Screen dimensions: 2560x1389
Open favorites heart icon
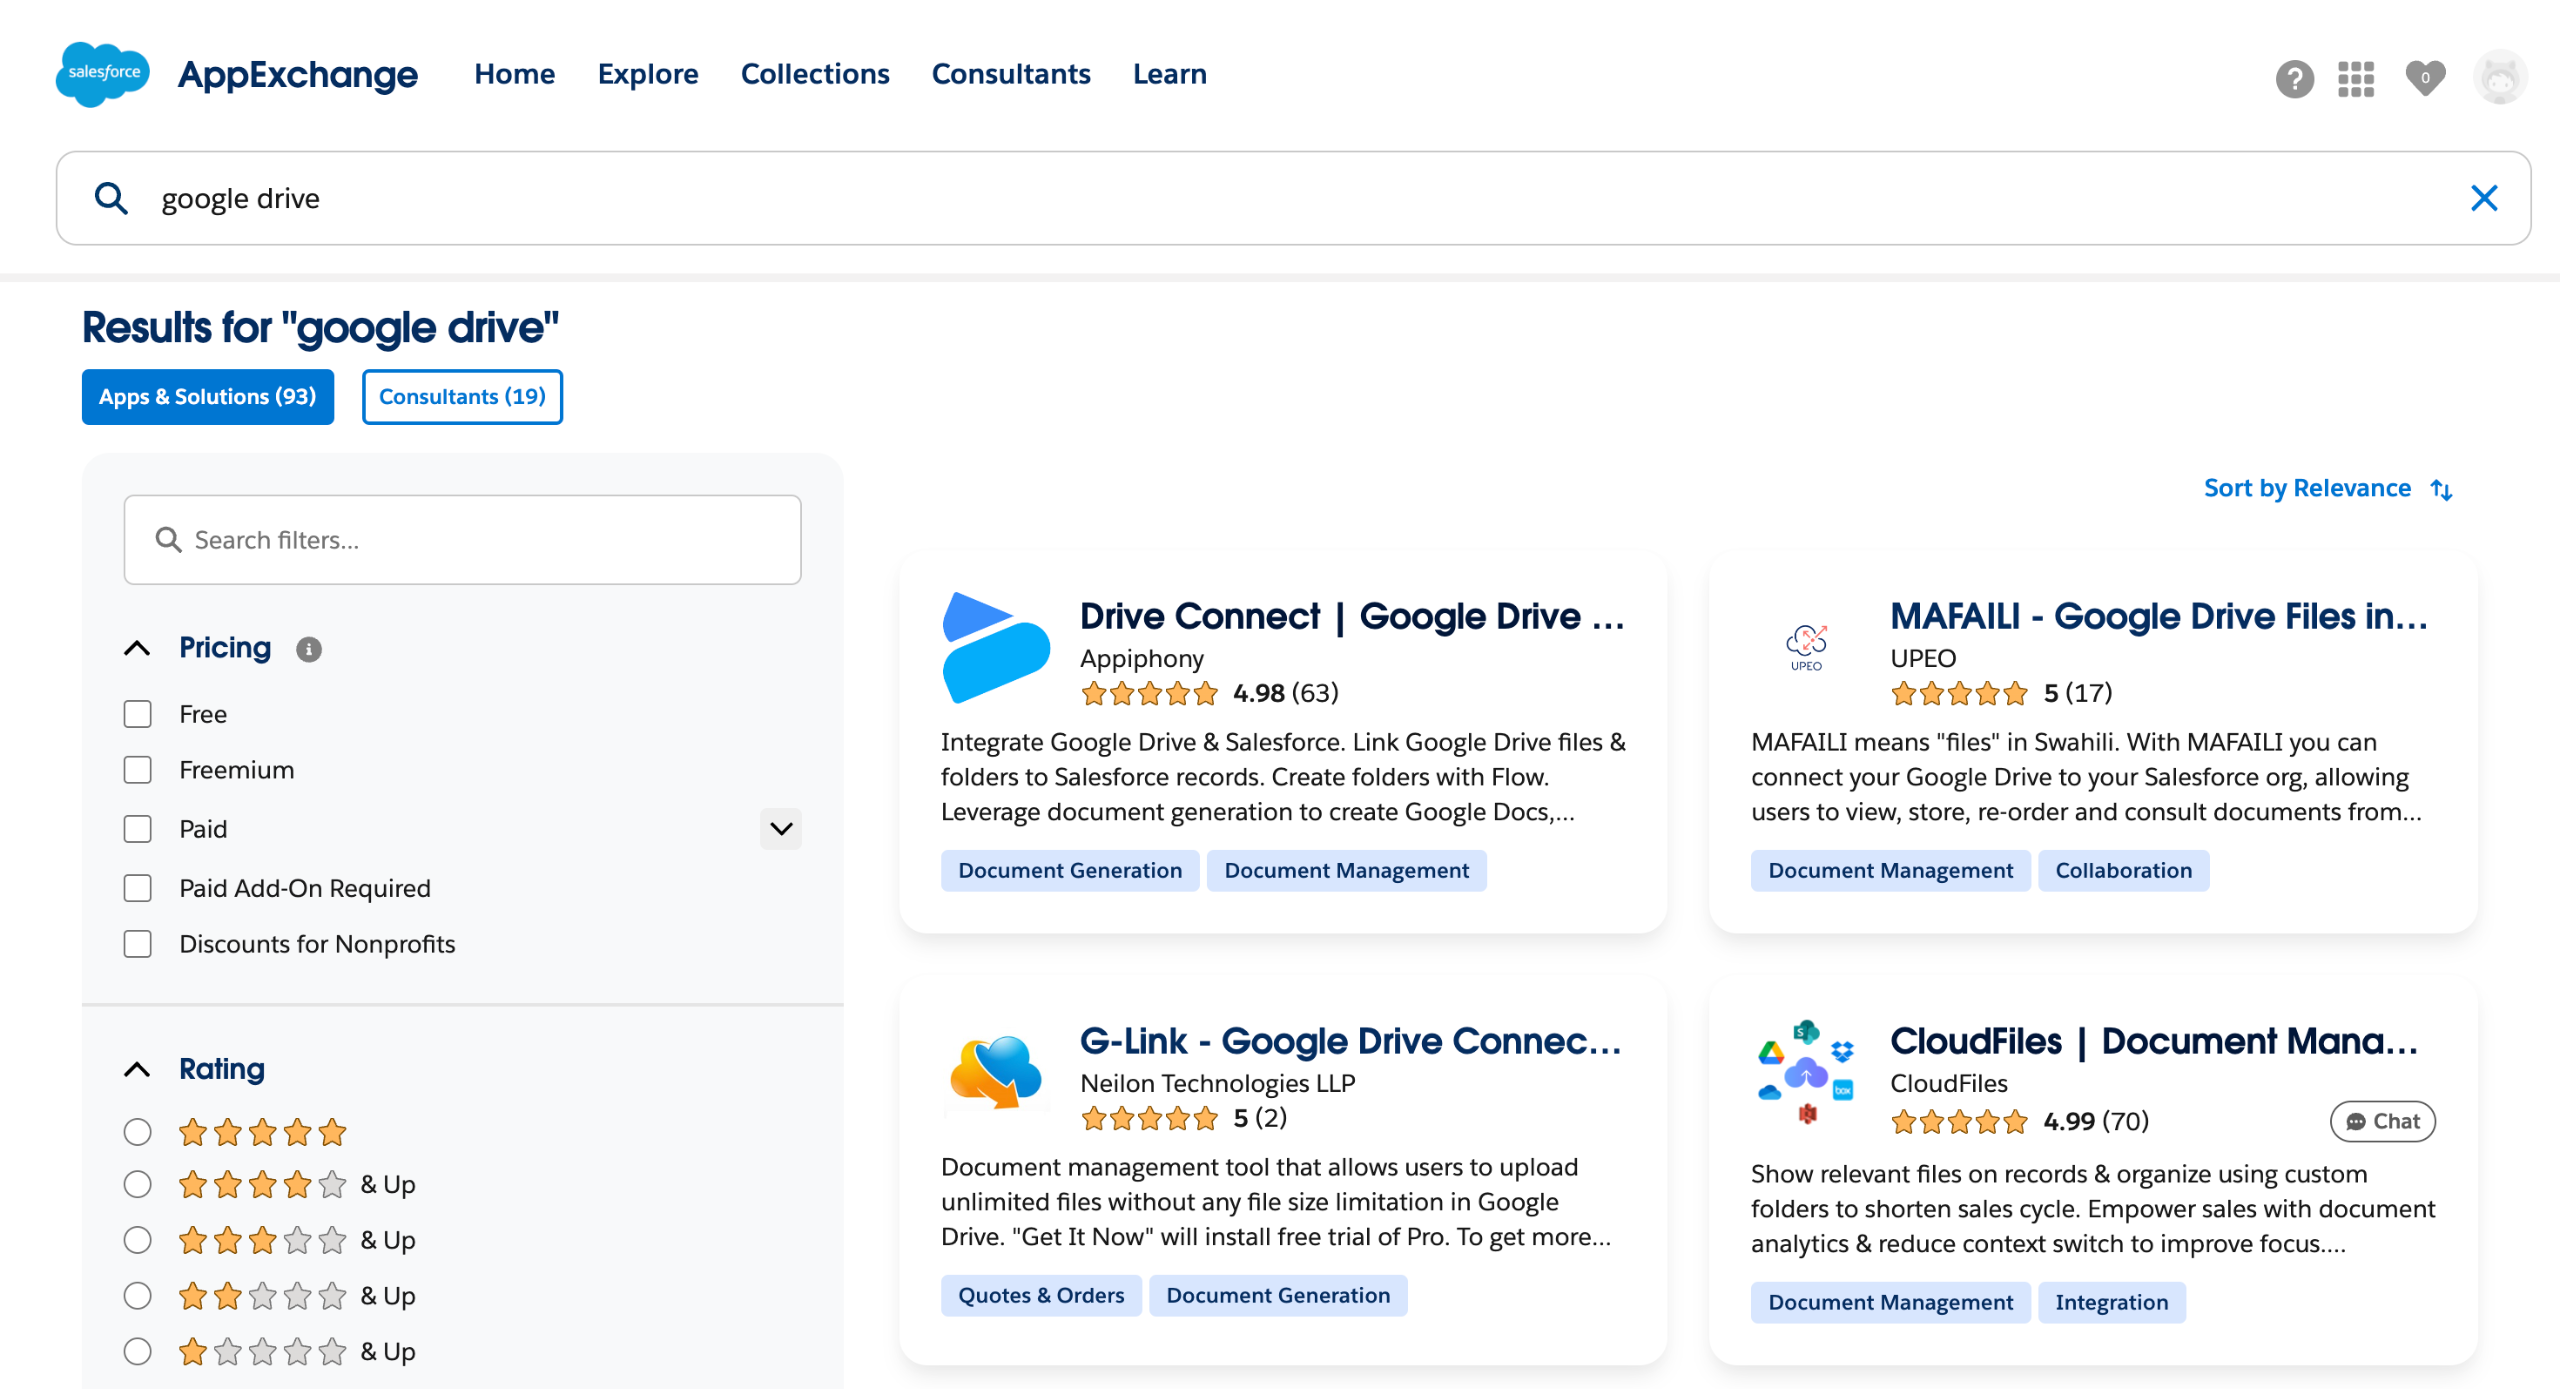coord(2424,78)
